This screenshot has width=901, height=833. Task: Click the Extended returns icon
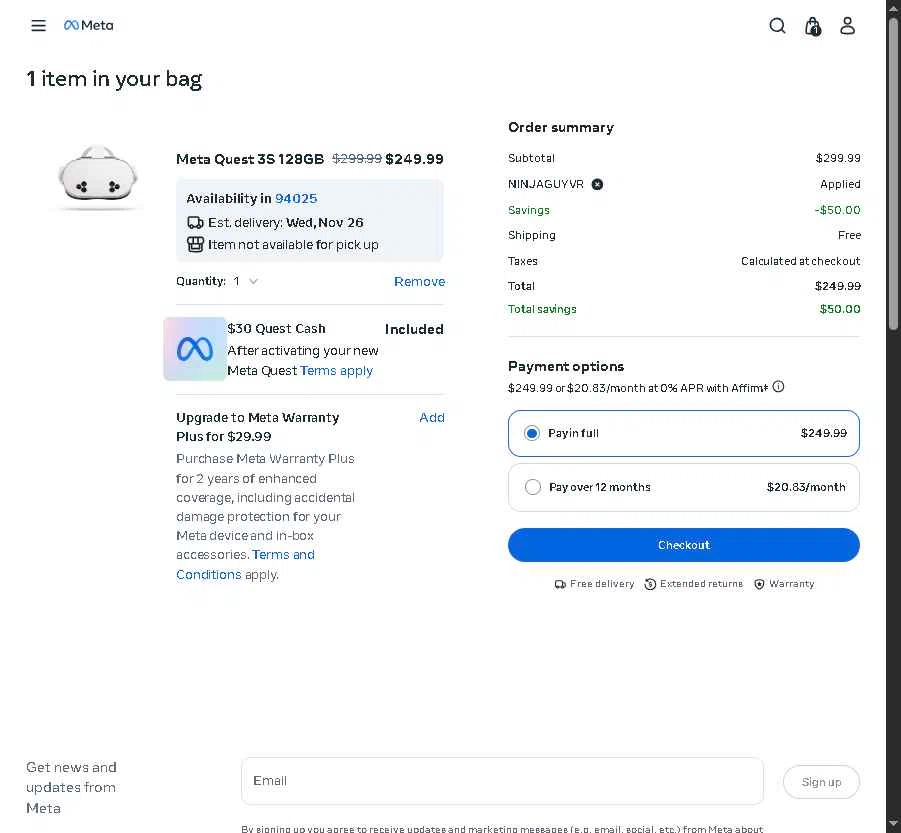coord(650,584)
